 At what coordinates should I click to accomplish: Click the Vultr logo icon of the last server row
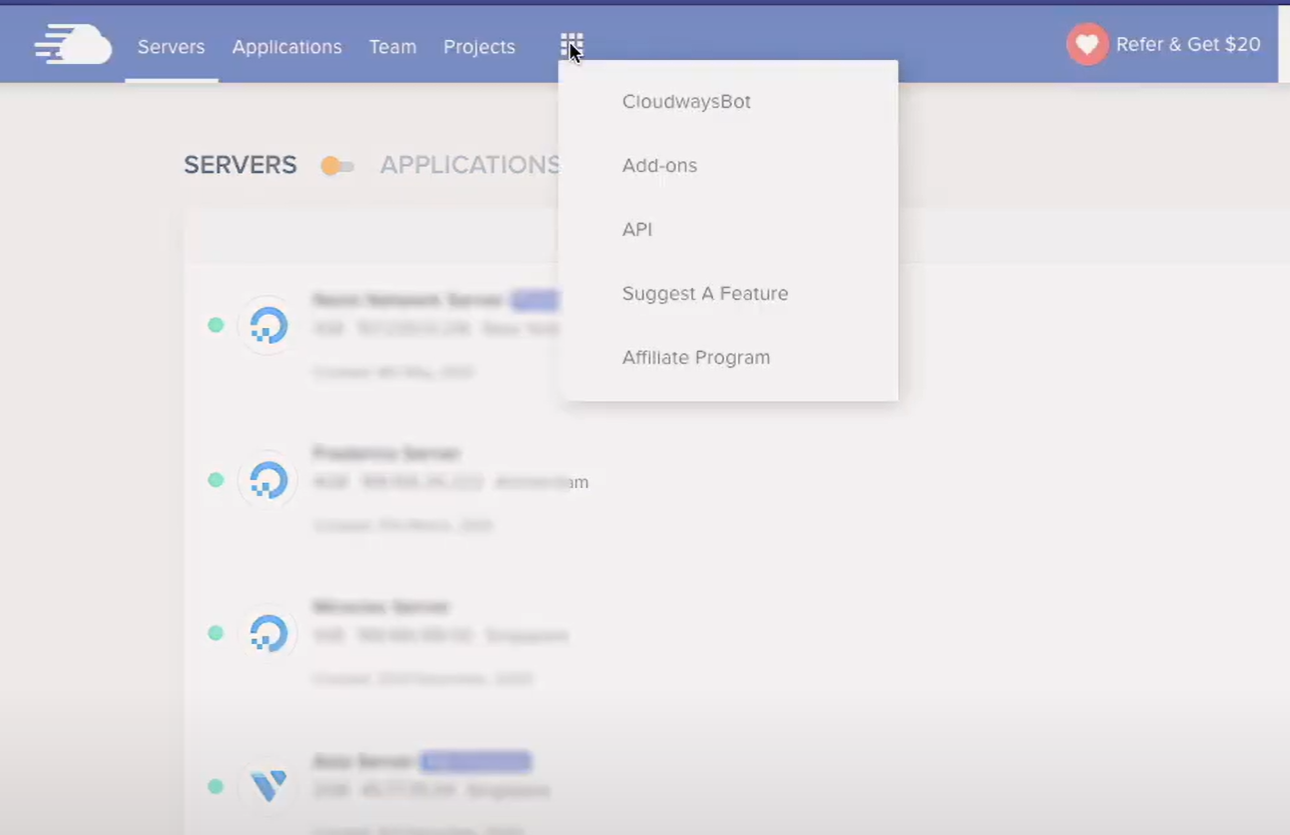(x=267, y=787)
